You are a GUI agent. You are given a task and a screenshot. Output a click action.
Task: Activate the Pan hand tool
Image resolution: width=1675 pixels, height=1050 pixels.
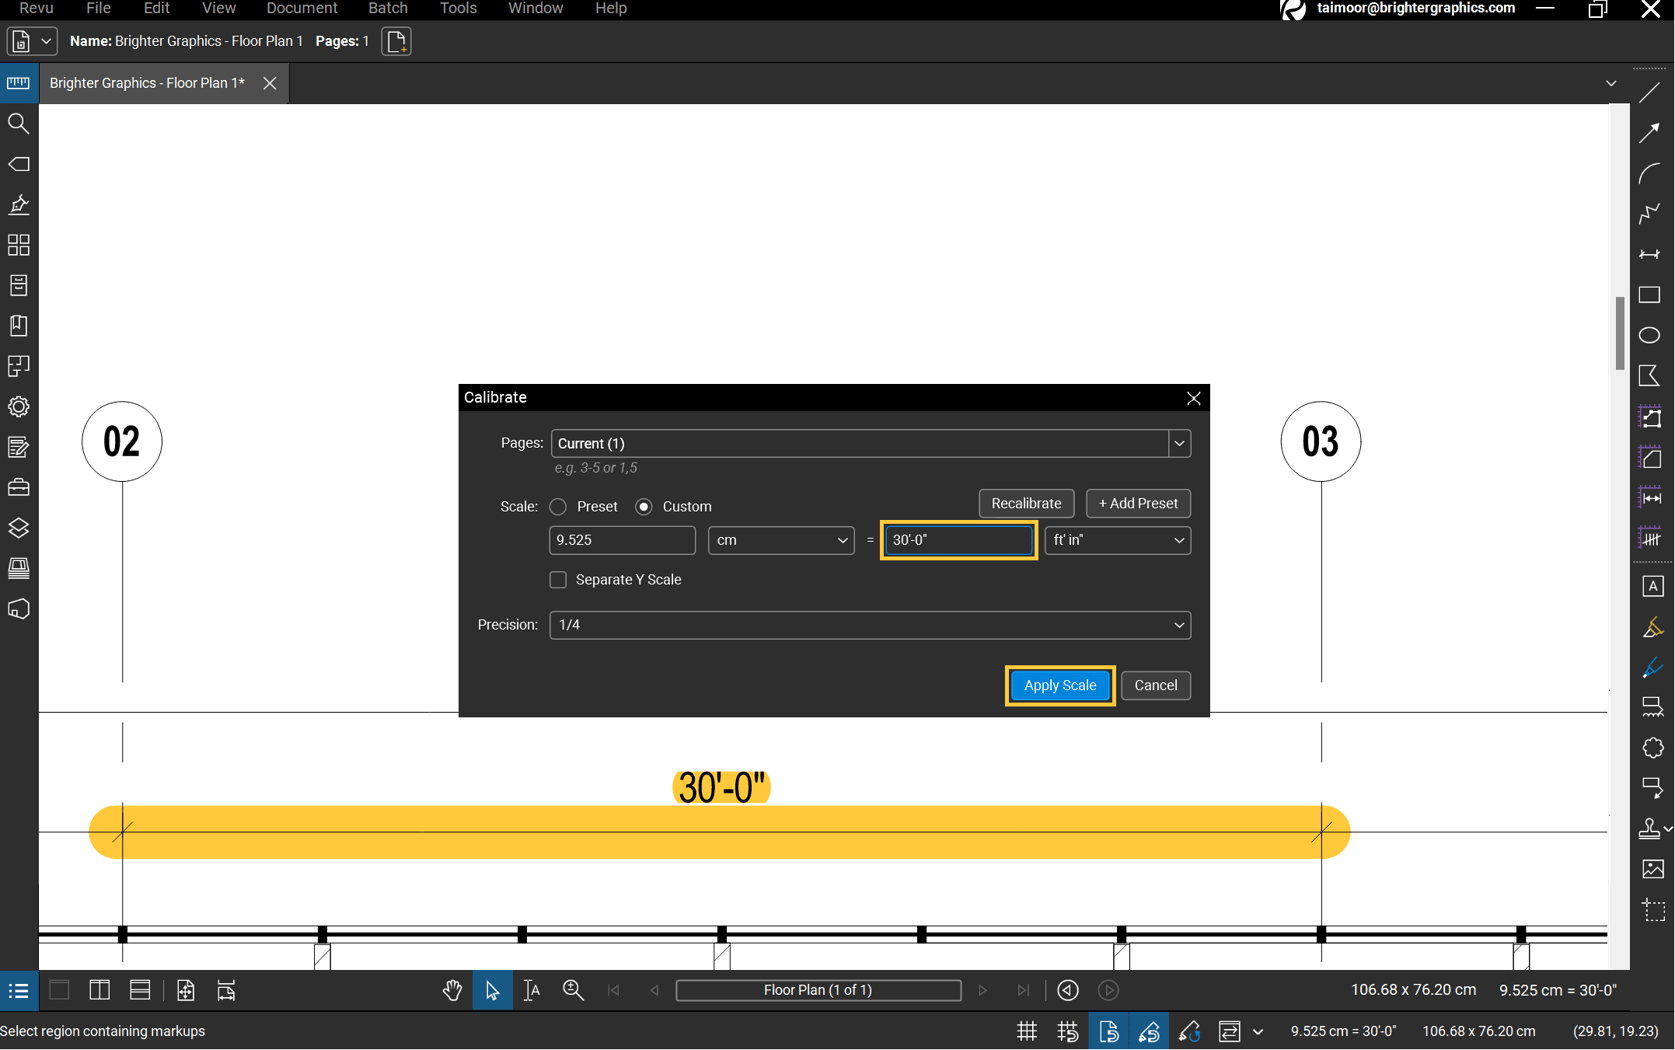click(452, 990)
